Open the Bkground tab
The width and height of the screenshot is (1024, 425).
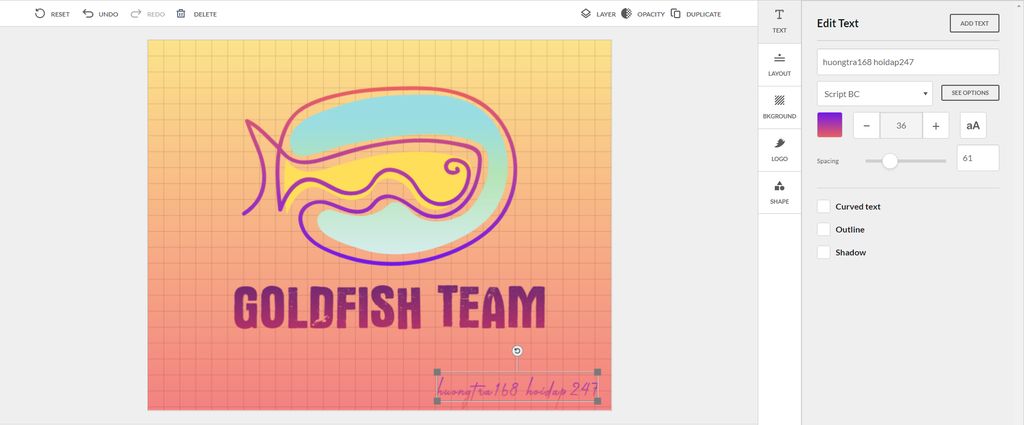[x=780, y=107]
